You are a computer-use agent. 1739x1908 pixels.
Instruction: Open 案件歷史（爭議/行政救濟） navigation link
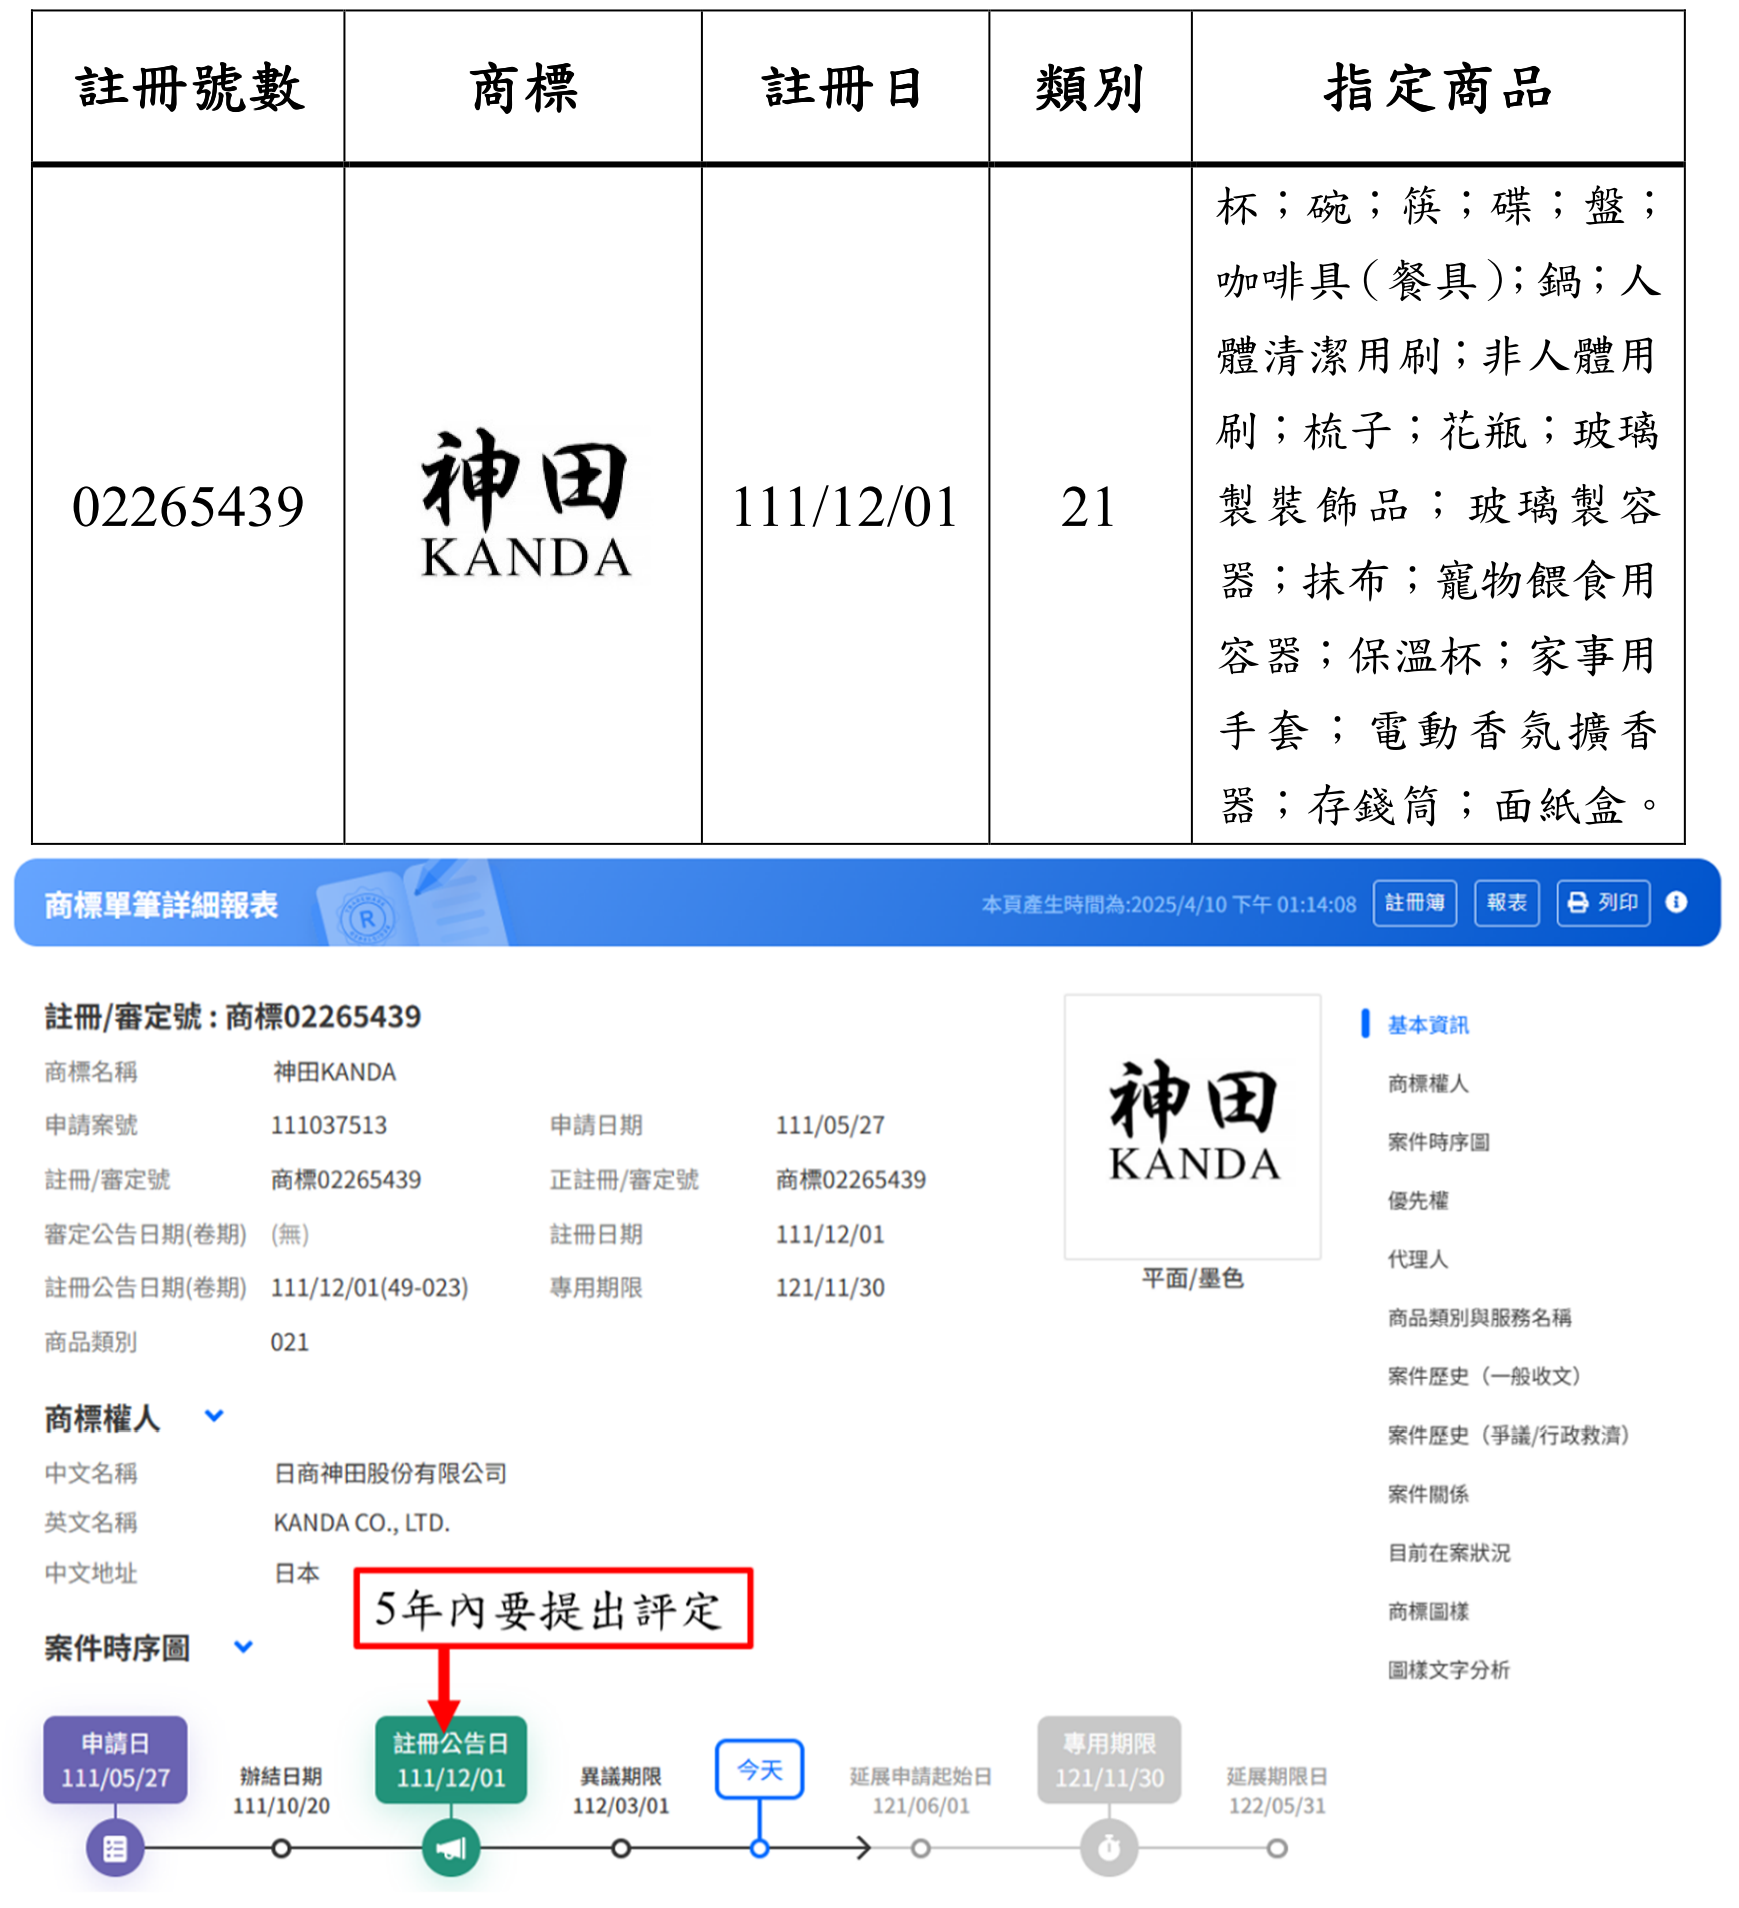[x=1509, y=1435]
